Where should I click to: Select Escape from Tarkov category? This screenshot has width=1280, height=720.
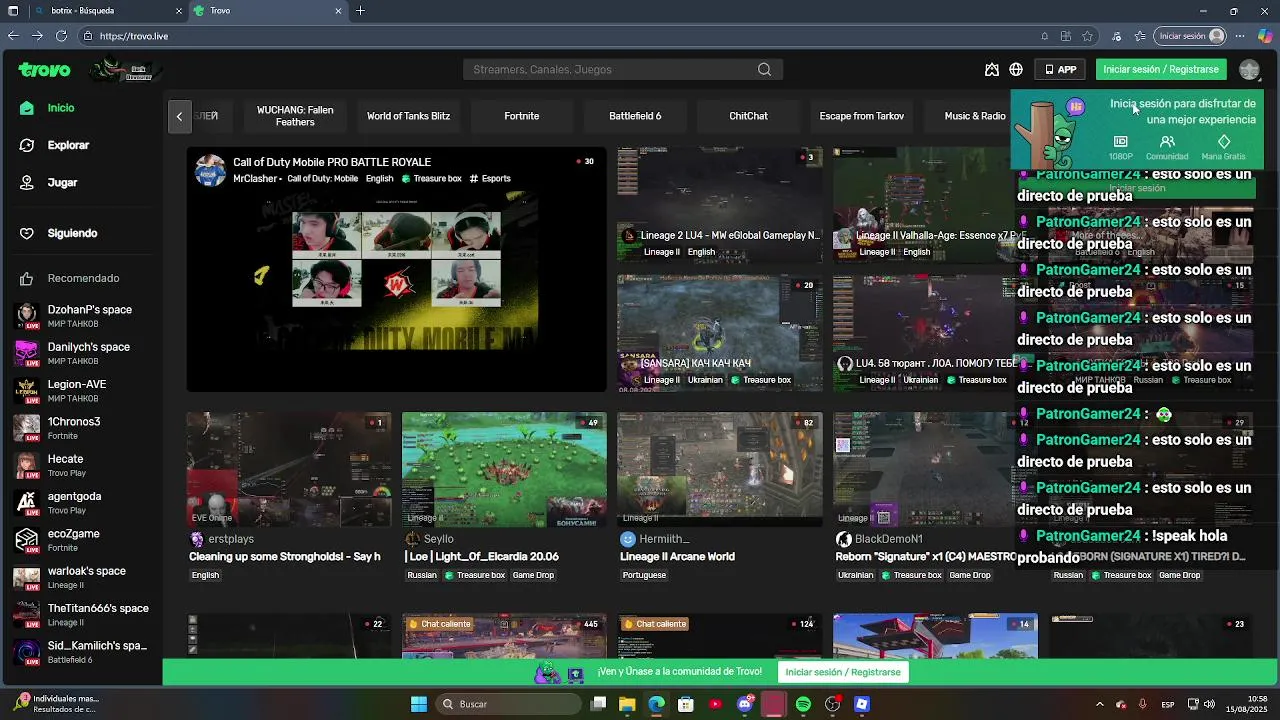coord(861,116)
